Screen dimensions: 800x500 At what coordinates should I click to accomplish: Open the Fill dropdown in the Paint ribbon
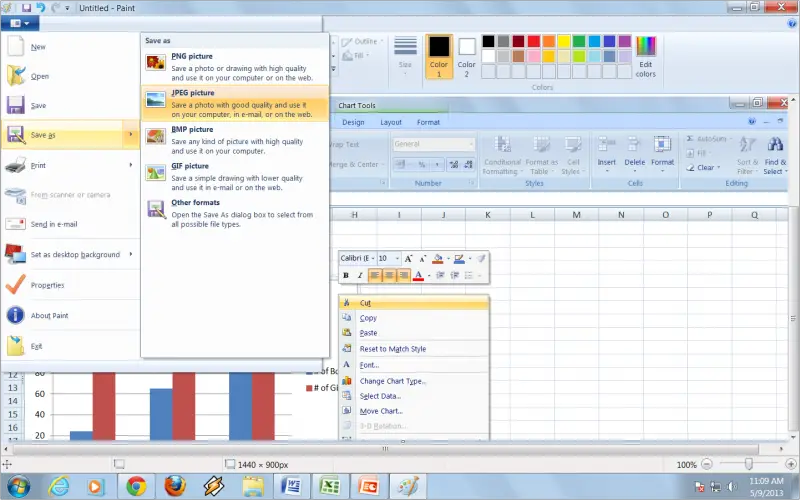[x=356, y=56]
